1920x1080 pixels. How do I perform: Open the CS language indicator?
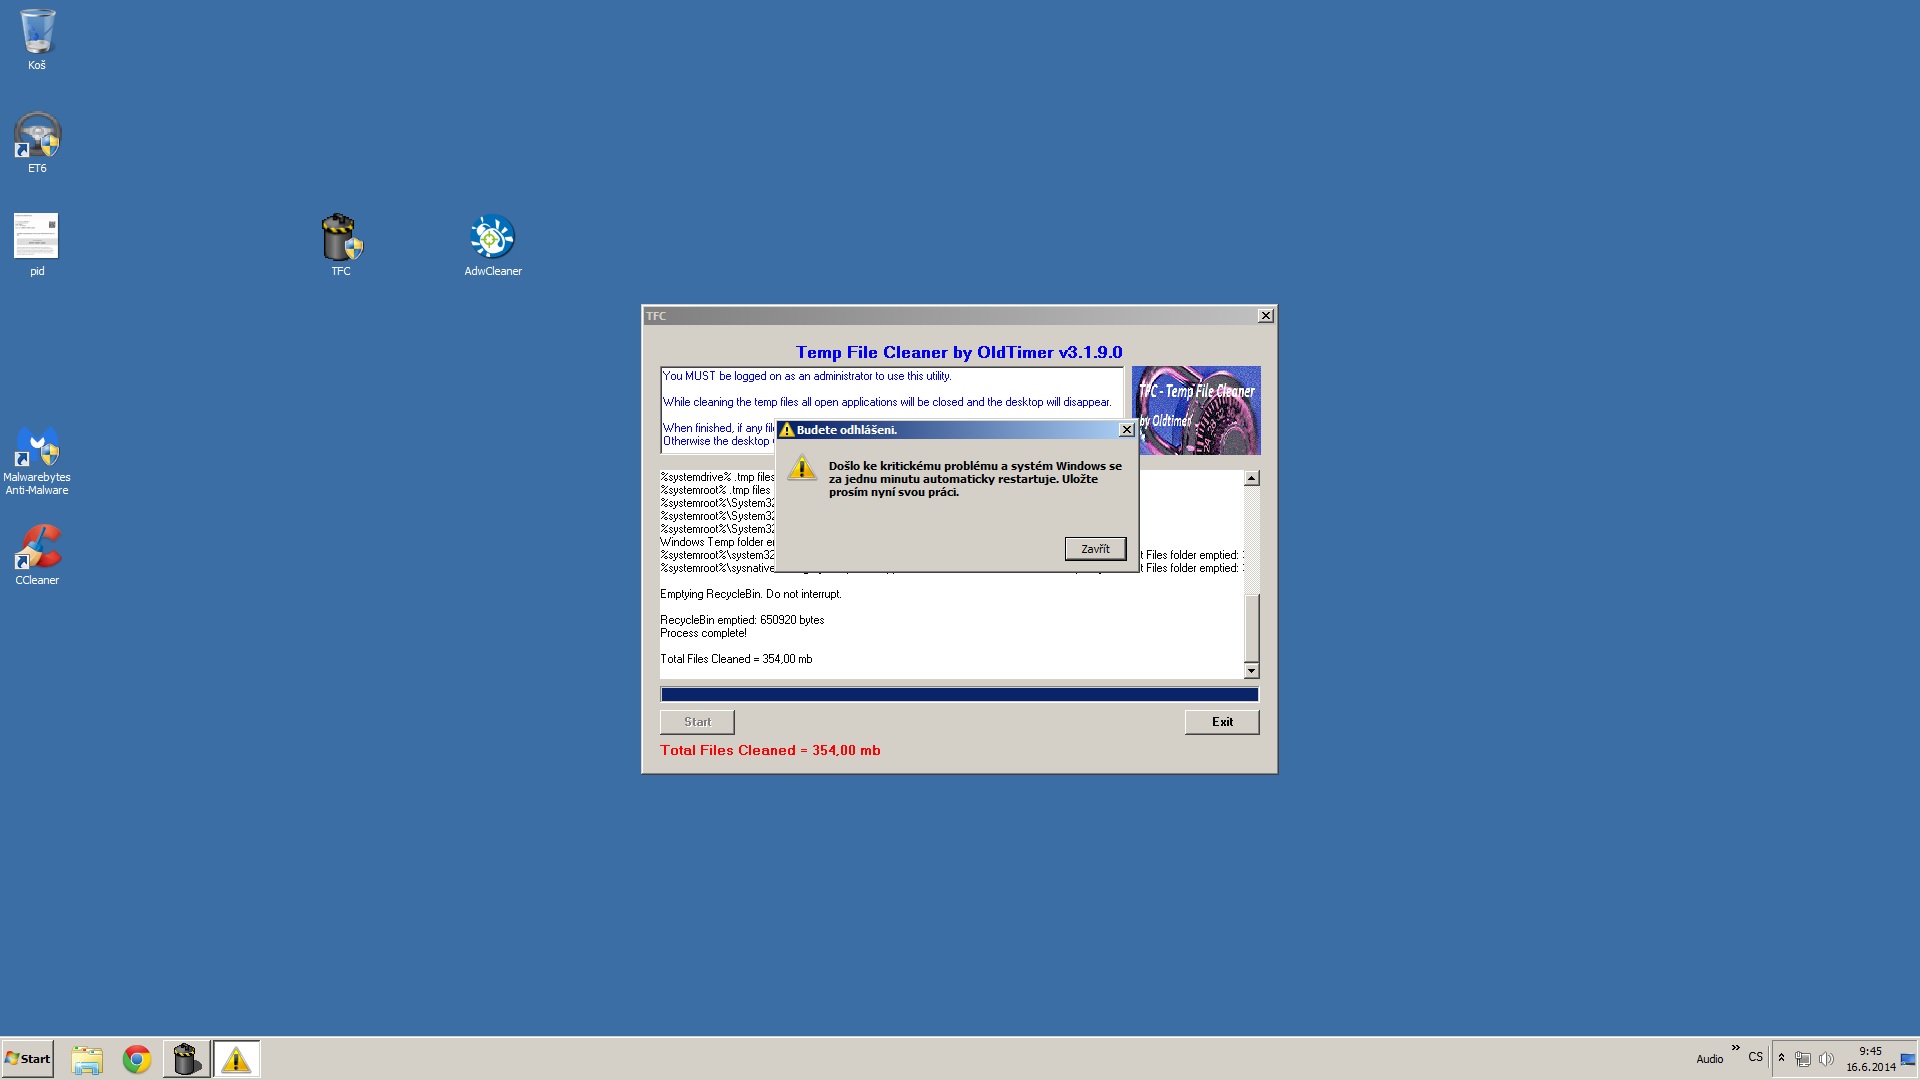pyautogui.click(x=1755, y=1057)
